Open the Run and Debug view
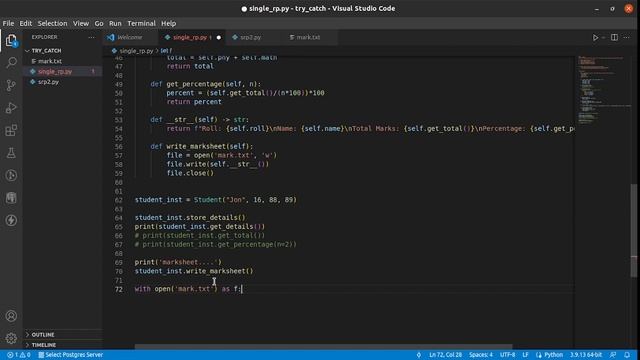This screenshot has width=640, height=360. click(x=11, y=108)
